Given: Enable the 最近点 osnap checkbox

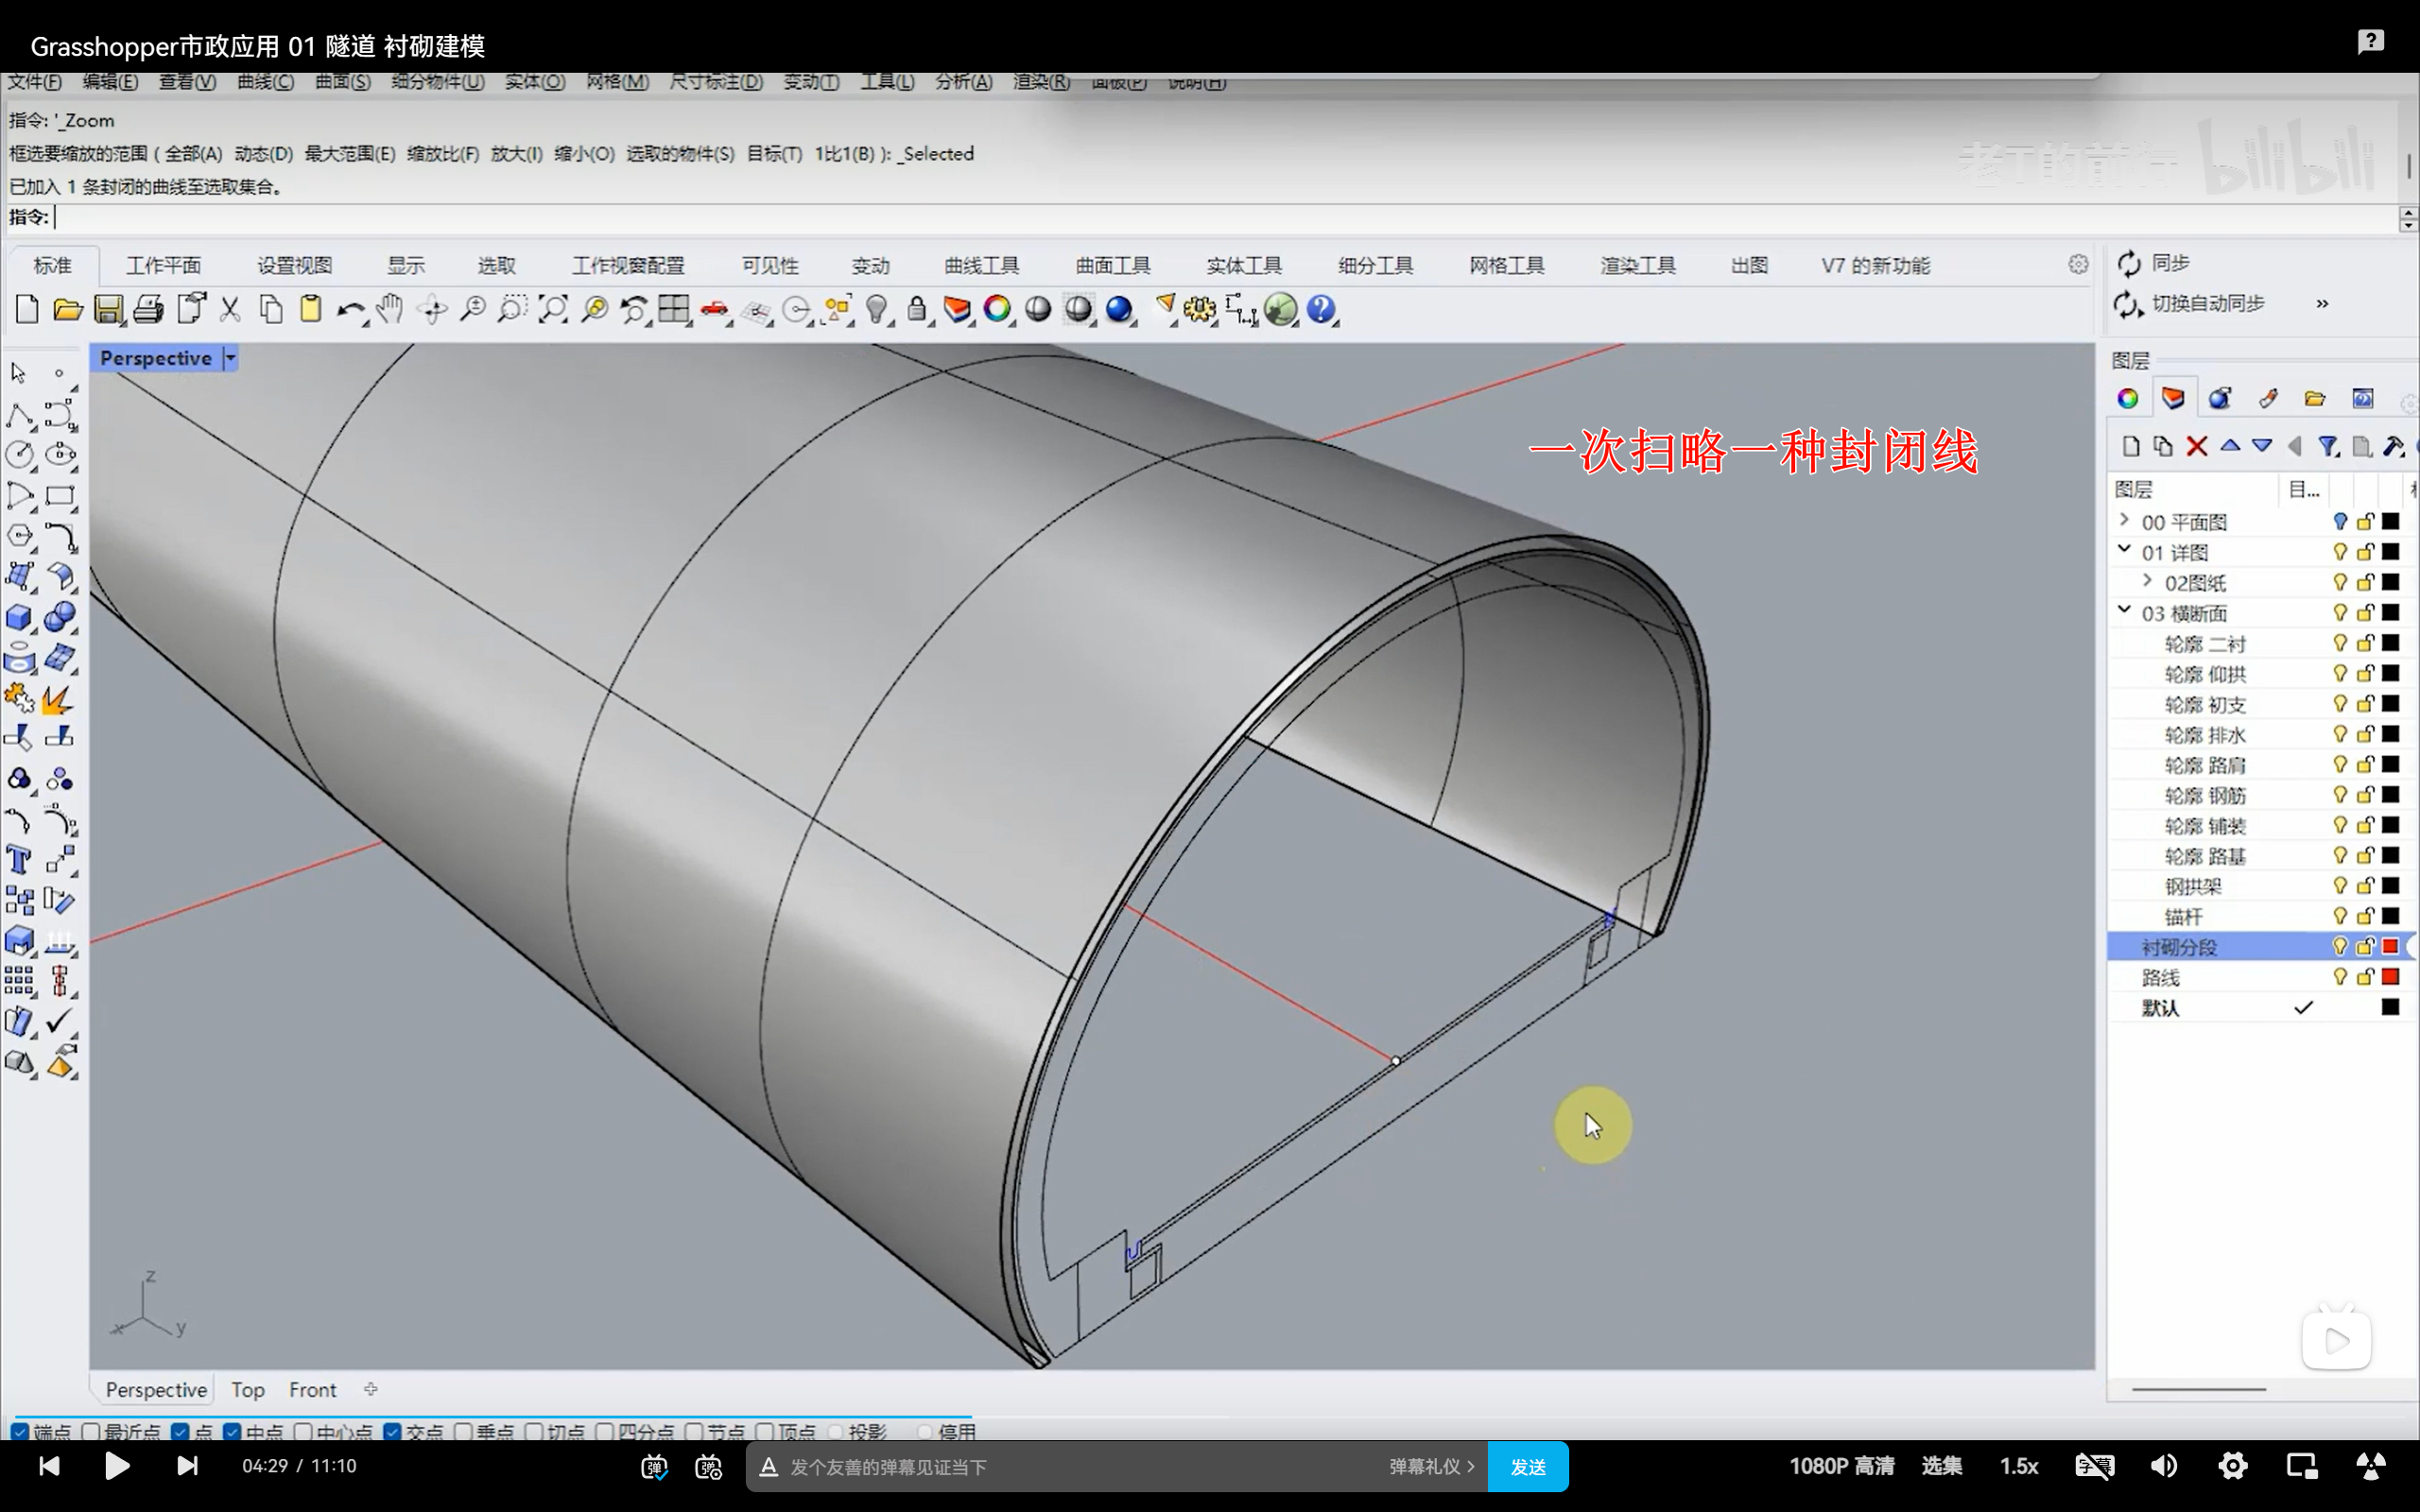Looking at the screenshot, I should [91, 1432].
